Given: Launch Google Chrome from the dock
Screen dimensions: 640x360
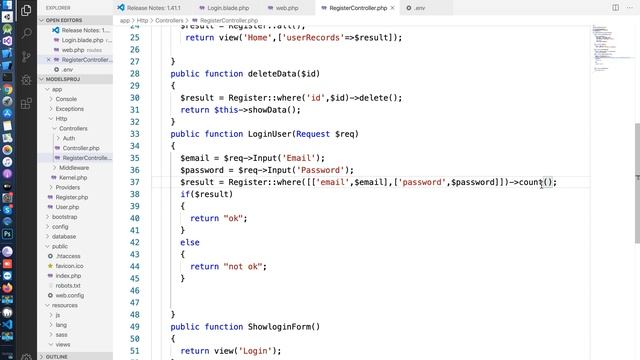Looking at the screenshot, I should coord(7,89).
